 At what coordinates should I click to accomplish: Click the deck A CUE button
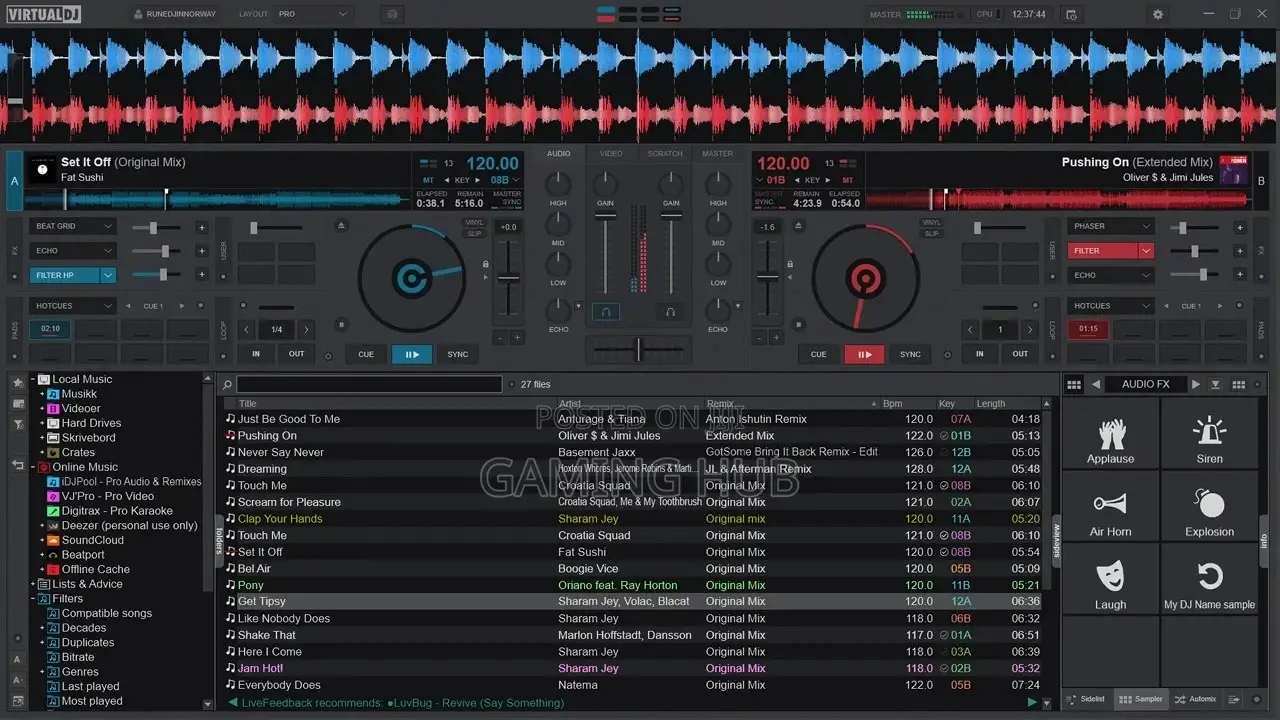[366, 354]
